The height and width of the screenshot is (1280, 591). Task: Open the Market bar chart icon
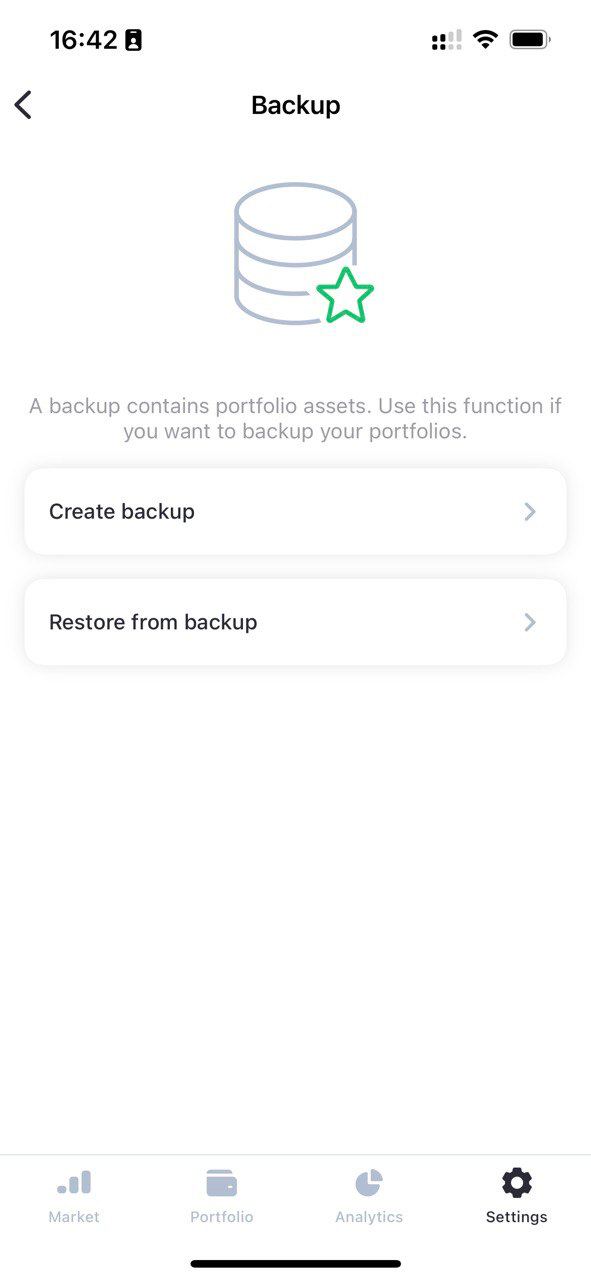pos(74,1183)
